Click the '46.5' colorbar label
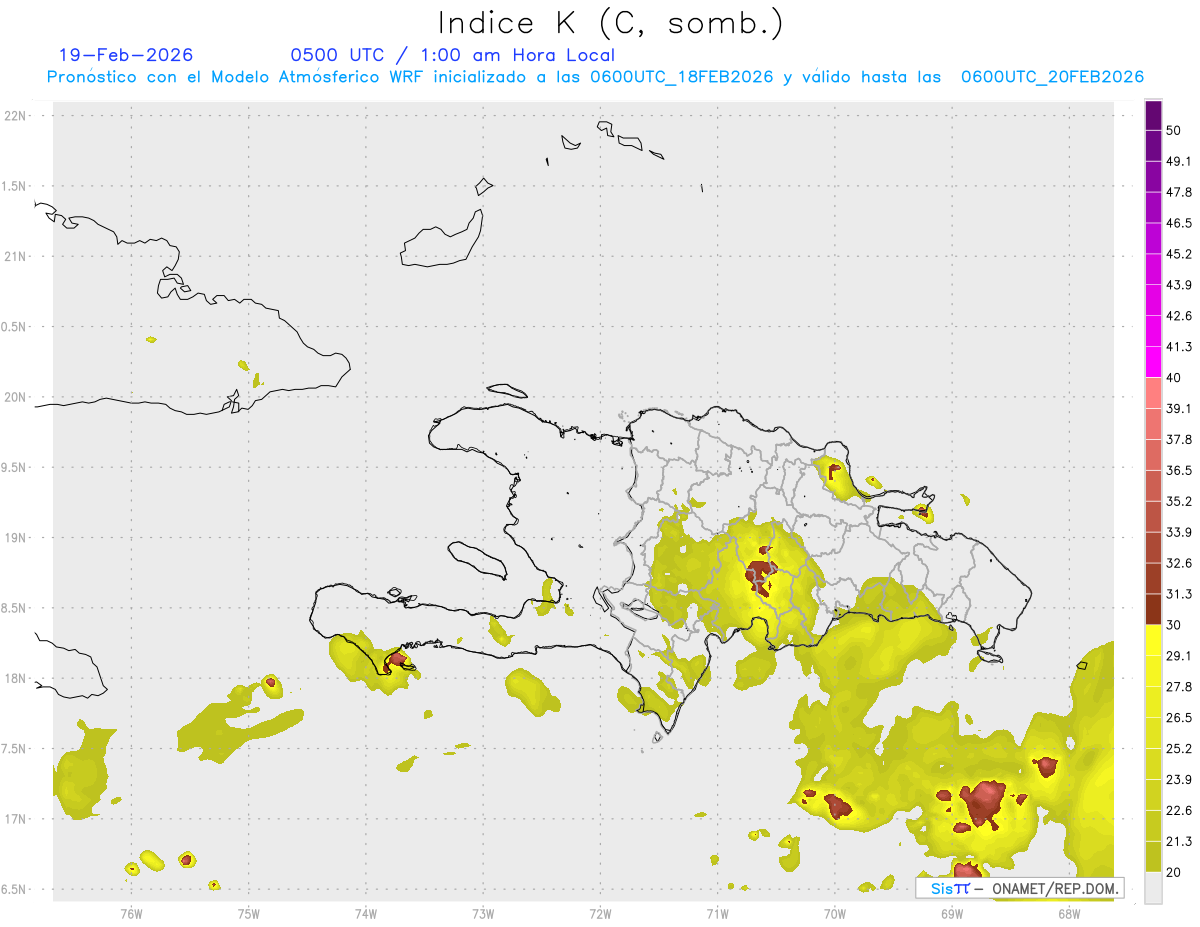Screen dimensions: 1200x927 (x=1179, y=223)
